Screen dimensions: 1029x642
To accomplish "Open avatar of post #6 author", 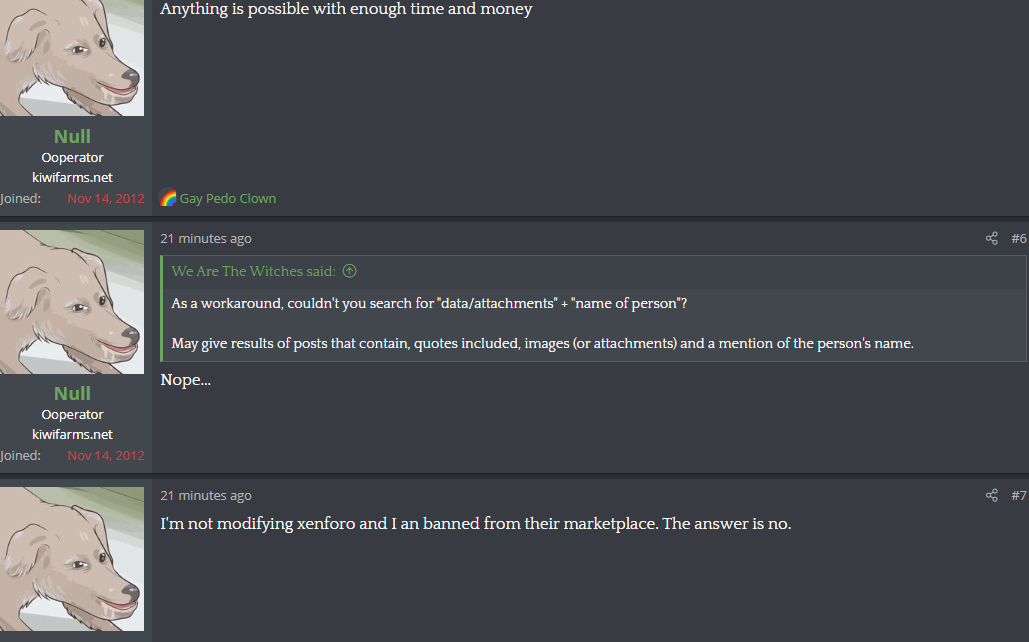I will tap(72, 302).
